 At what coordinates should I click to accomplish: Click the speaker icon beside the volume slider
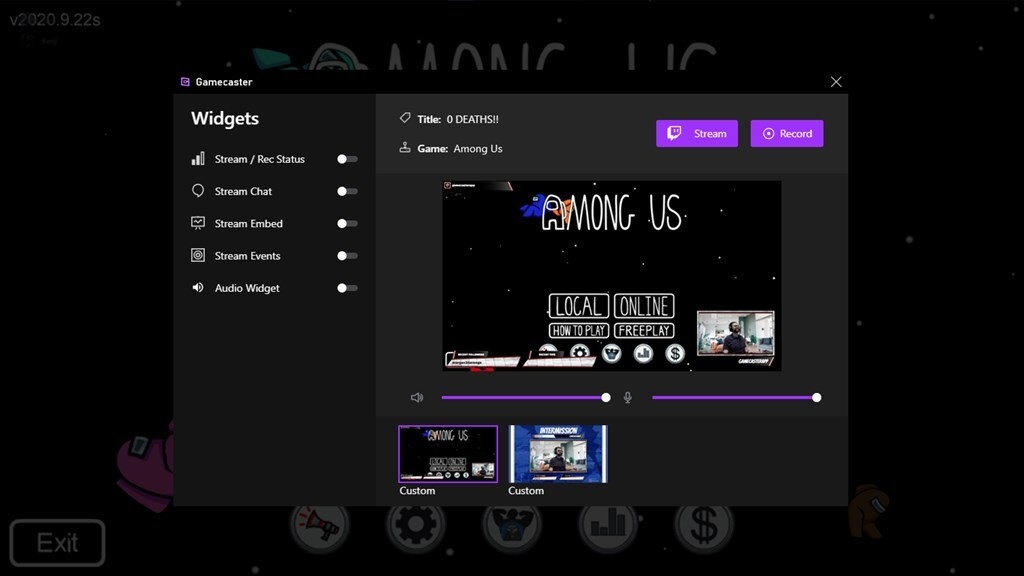(417, 397)
